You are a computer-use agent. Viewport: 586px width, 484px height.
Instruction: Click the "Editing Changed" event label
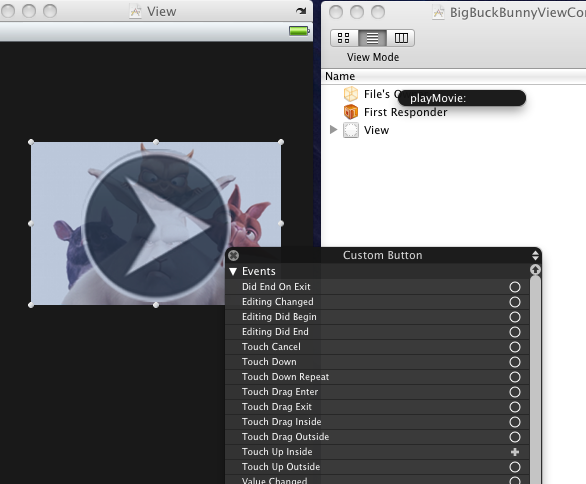coord(278,302)
